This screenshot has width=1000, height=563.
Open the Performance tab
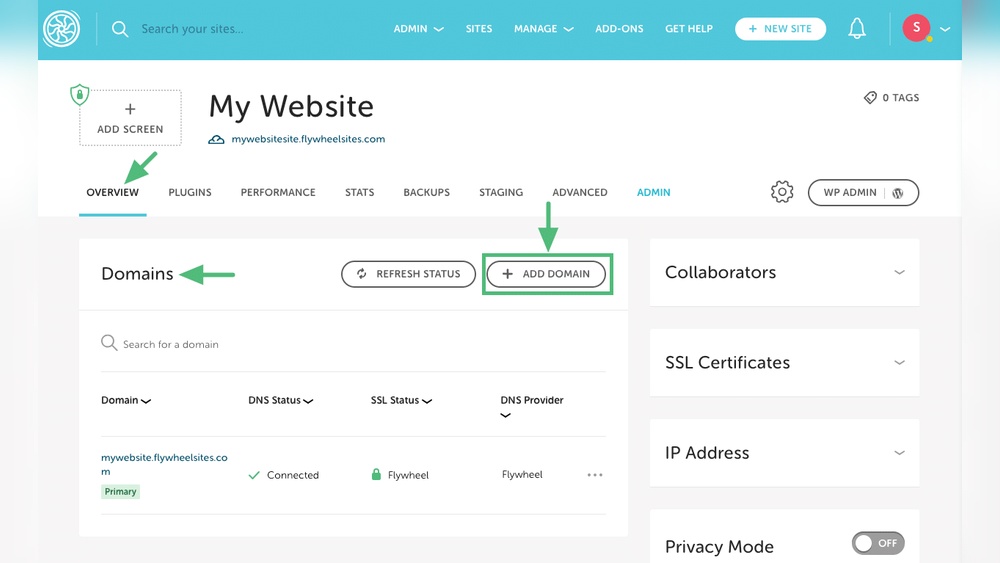[278, 193]
